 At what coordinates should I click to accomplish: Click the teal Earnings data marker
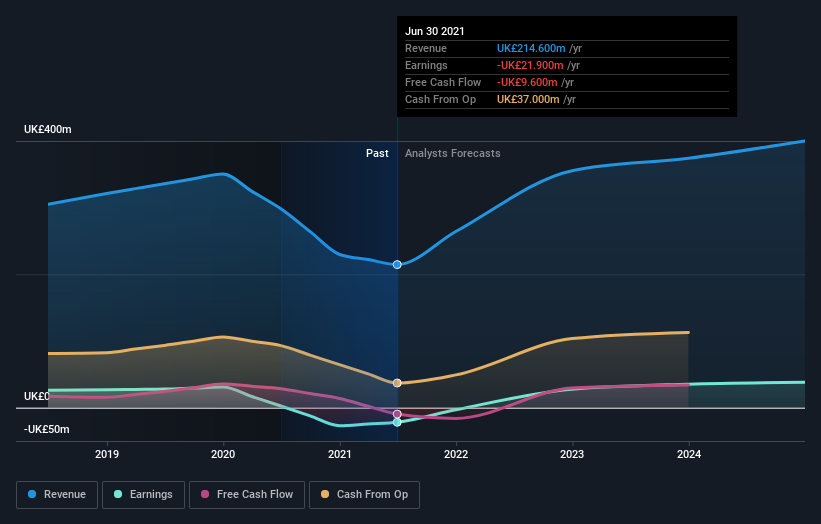tap(397, 422)
